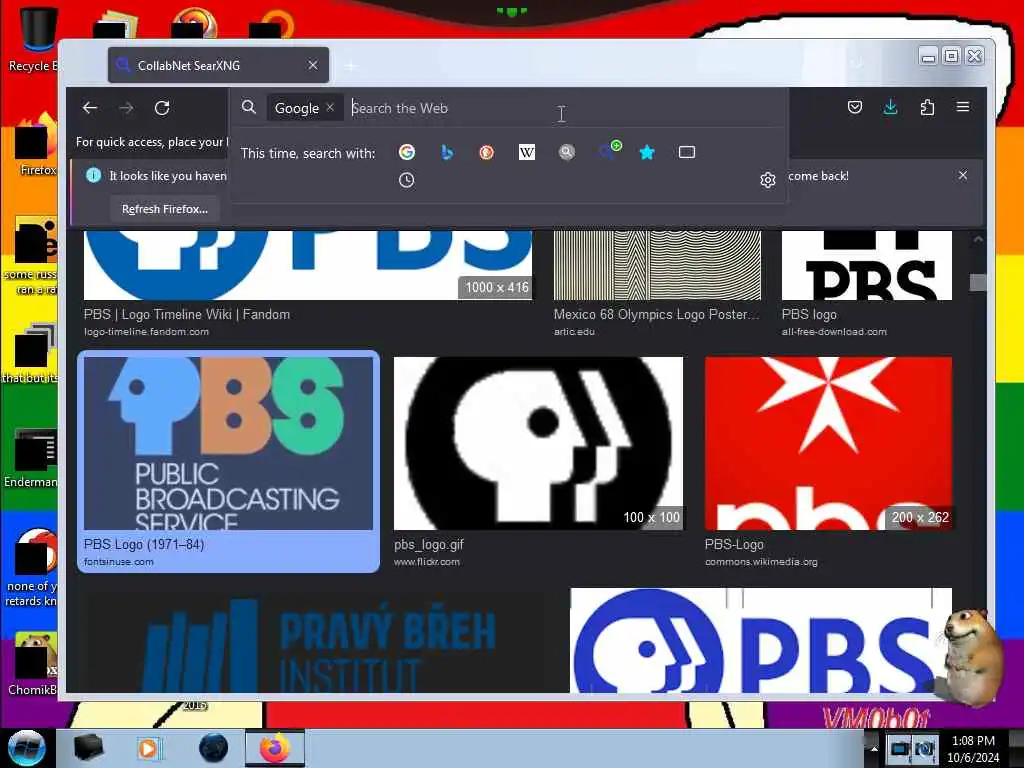Open the red PBS-Logo wikimedia thumbnail
The height and width of the screenshot is (768, 1024).
(828, 443)
